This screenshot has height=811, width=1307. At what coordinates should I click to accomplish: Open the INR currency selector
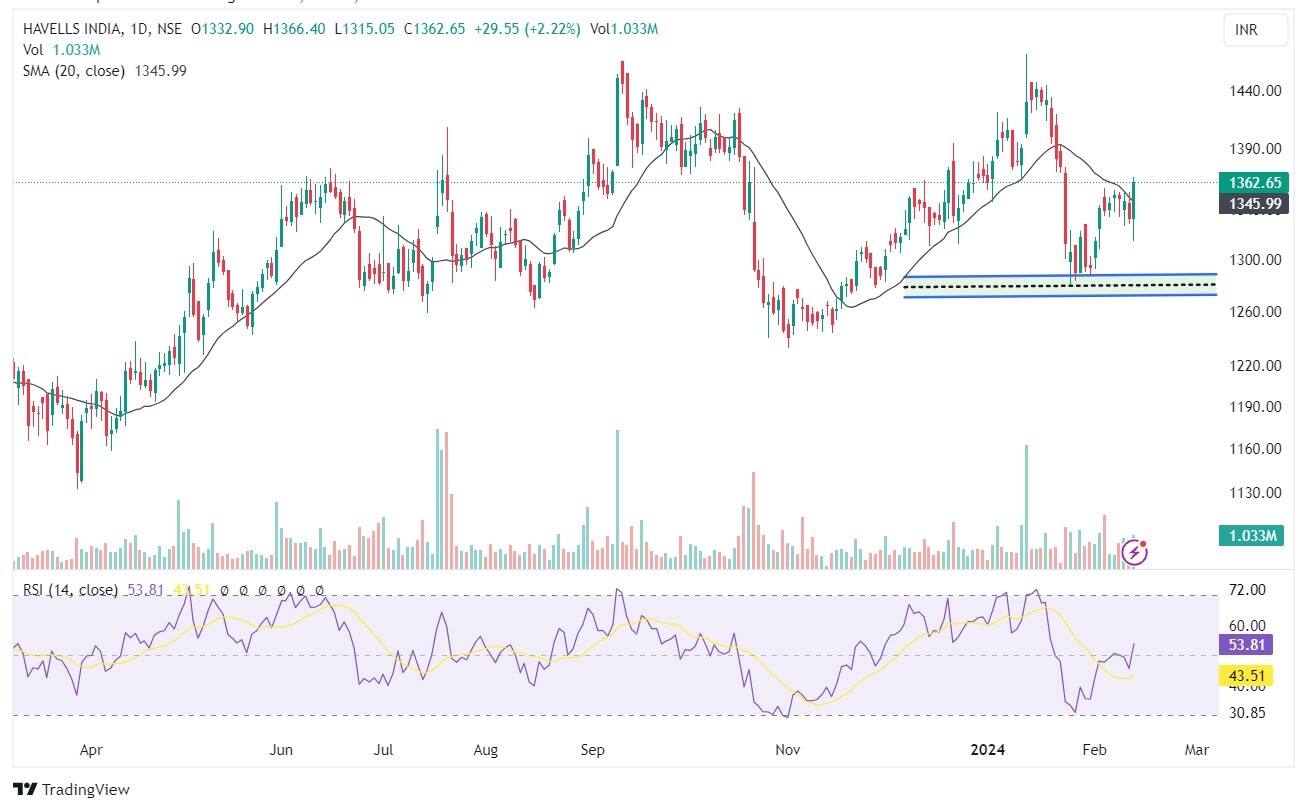coord(1246,30)
